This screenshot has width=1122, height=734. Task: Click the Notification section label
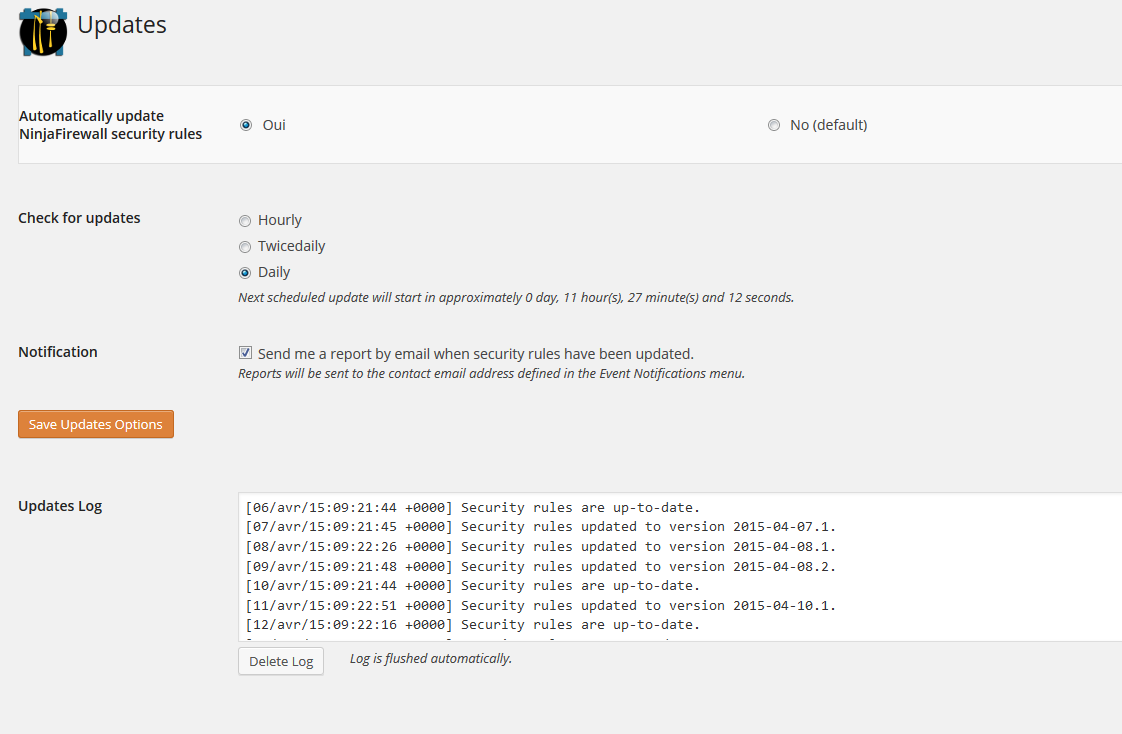coord(58,352)
